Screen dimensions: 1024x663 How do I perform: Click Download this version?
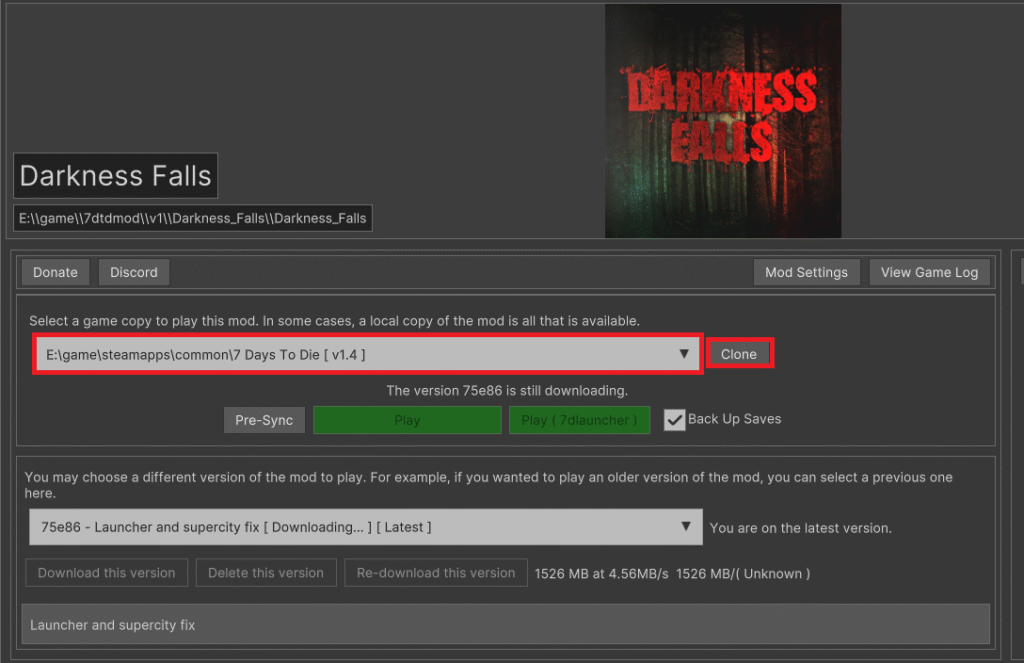(106, 573)
